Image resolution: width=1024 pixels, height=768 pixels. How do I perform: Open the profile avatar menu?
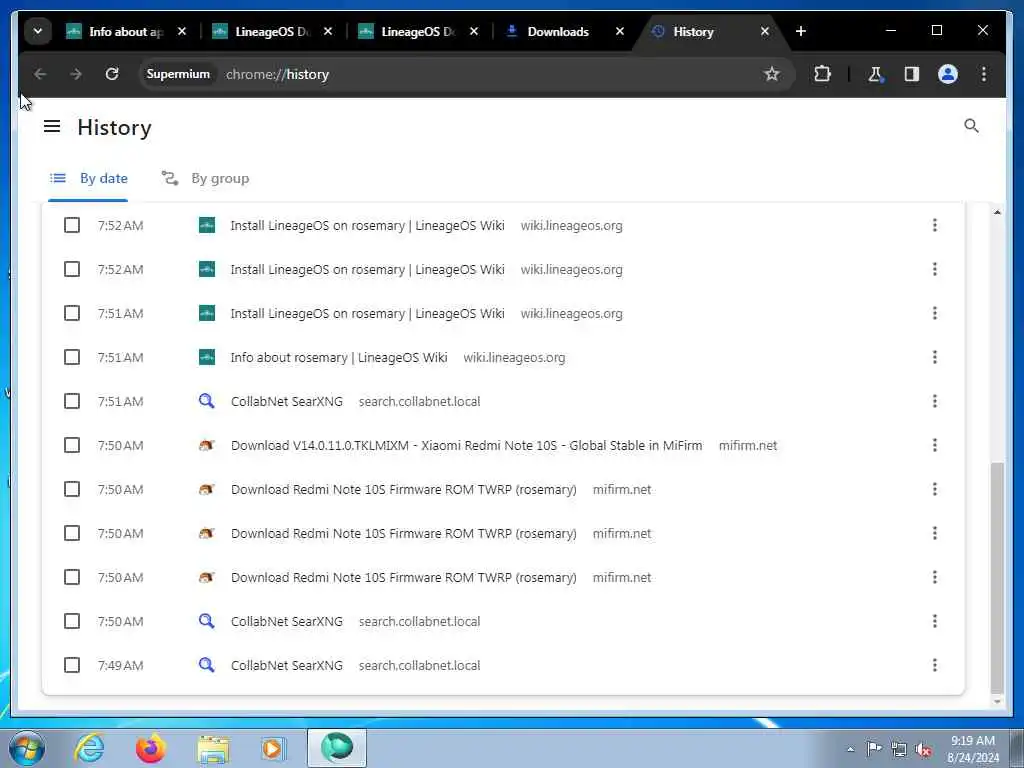point(948,74)
